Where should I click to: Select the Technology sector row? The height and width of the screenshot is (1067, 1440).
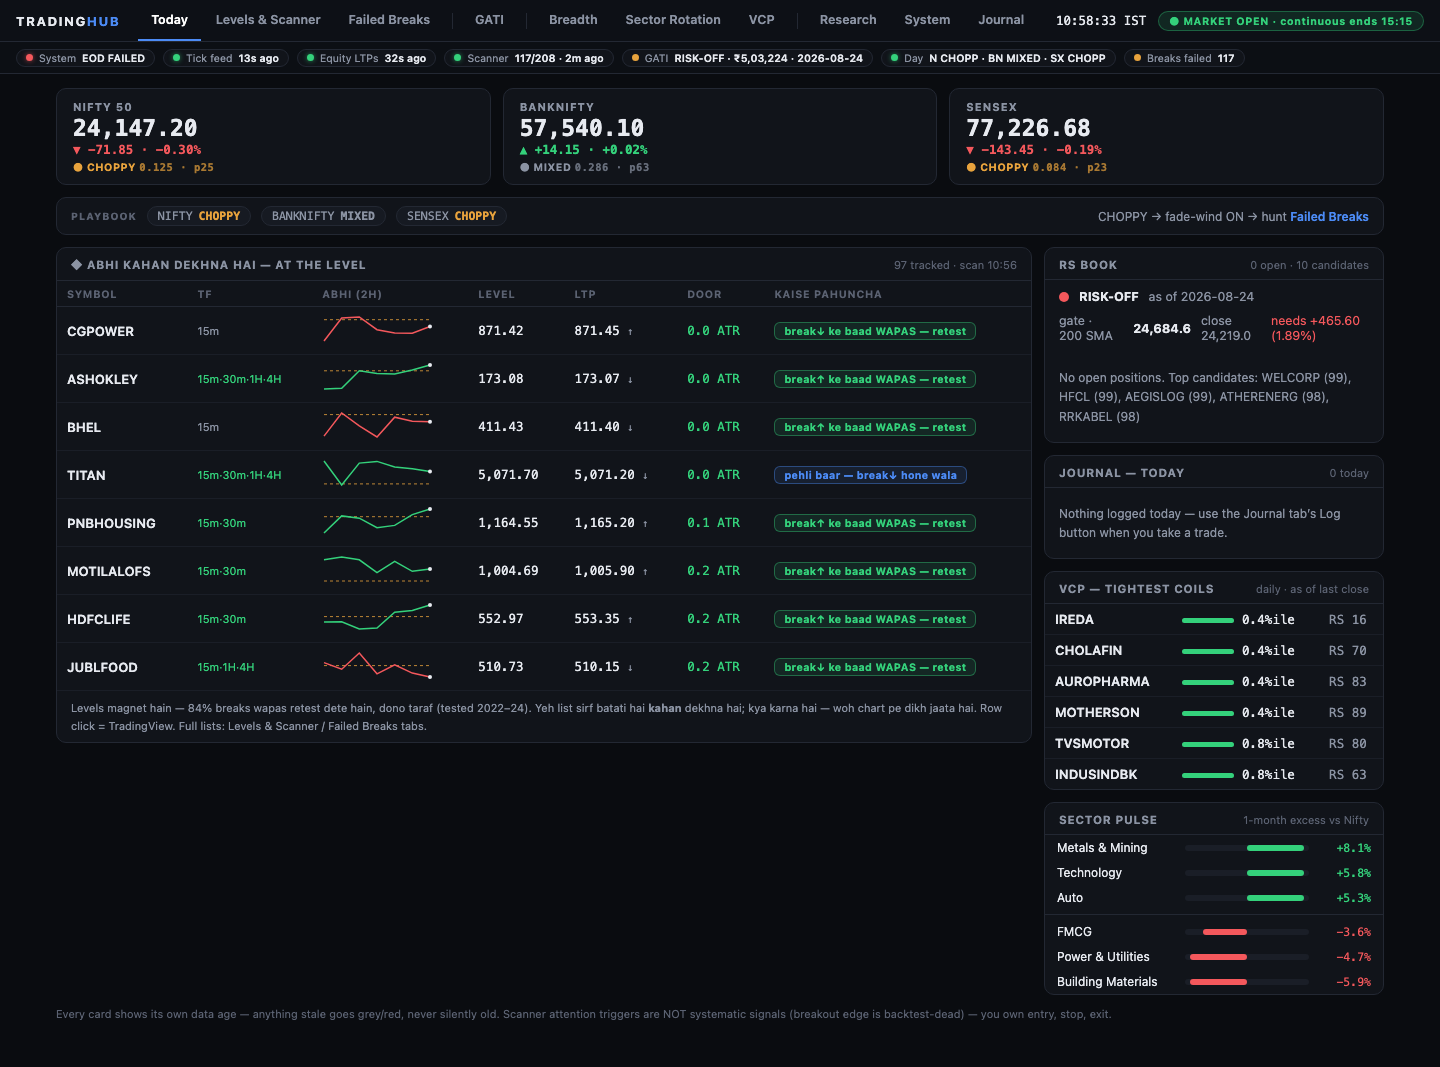pyautogui.click(x=1213, y=873)
